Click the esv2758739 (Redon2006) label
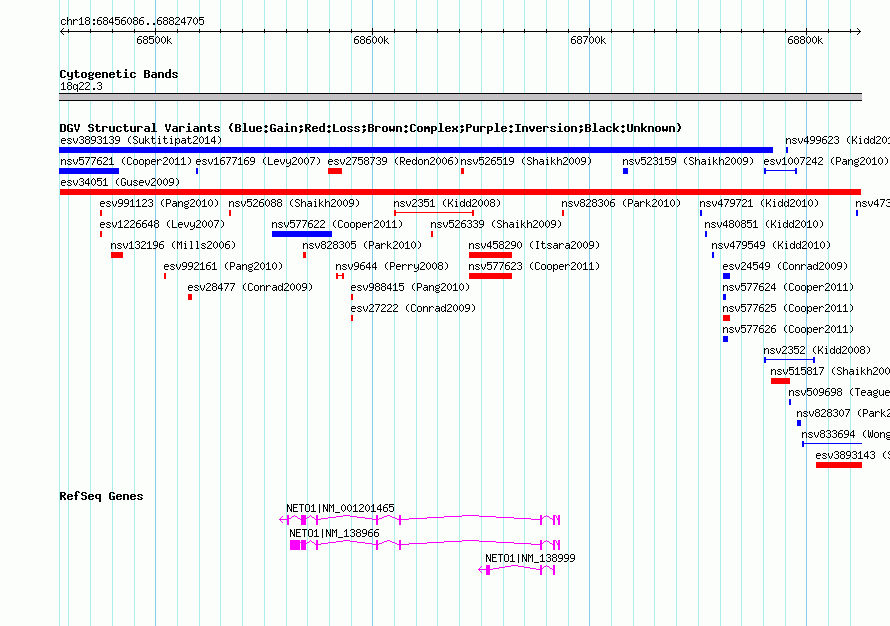Viewport: 890px width, 626px height. [x=393, y=161]
